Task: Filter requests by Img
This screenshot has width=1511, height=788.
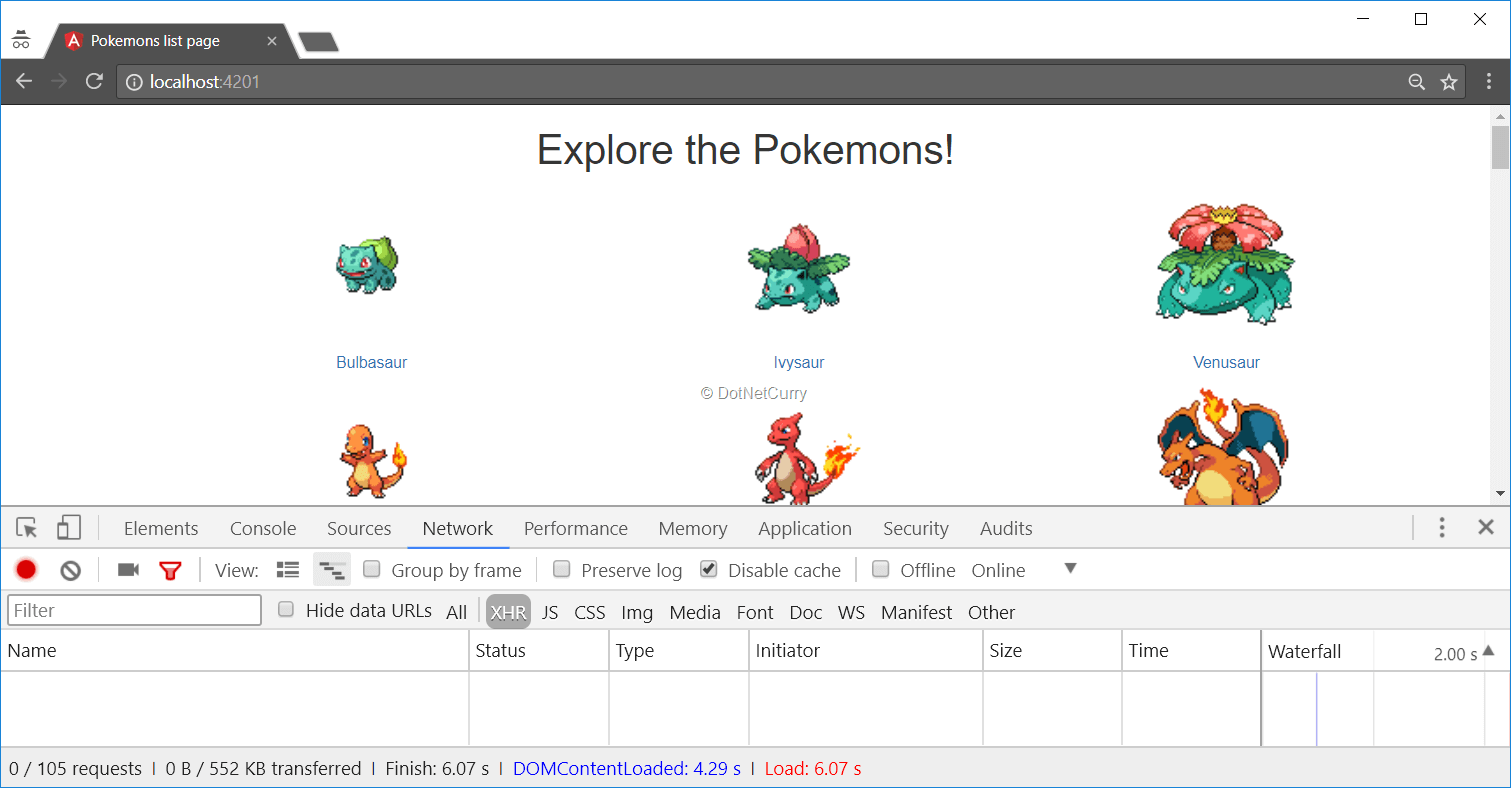Action: coord(637,612)
